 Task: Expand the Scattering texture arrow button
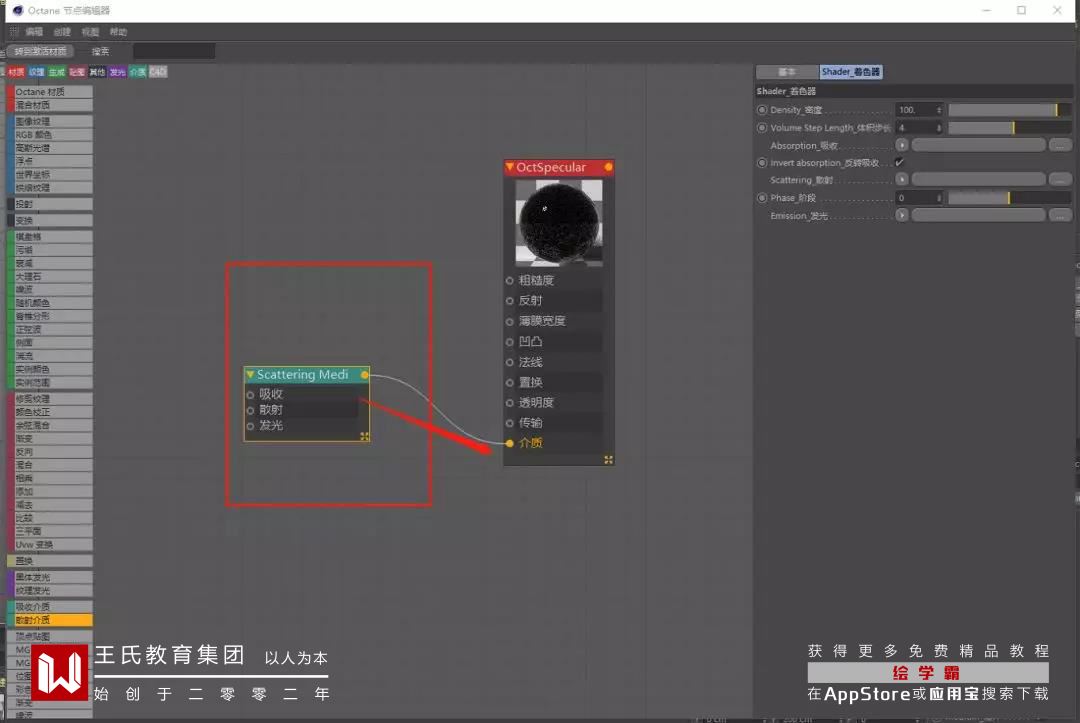tap(902, 179)
